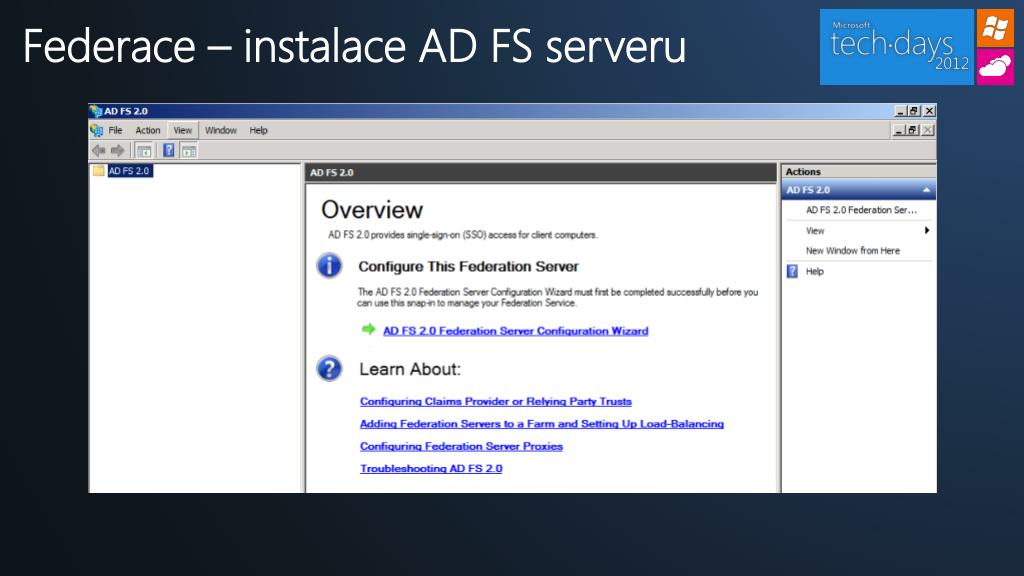Click the green arrow beside Configuration Wizard link
This screenshot has height=576, width=1024.
368,329
